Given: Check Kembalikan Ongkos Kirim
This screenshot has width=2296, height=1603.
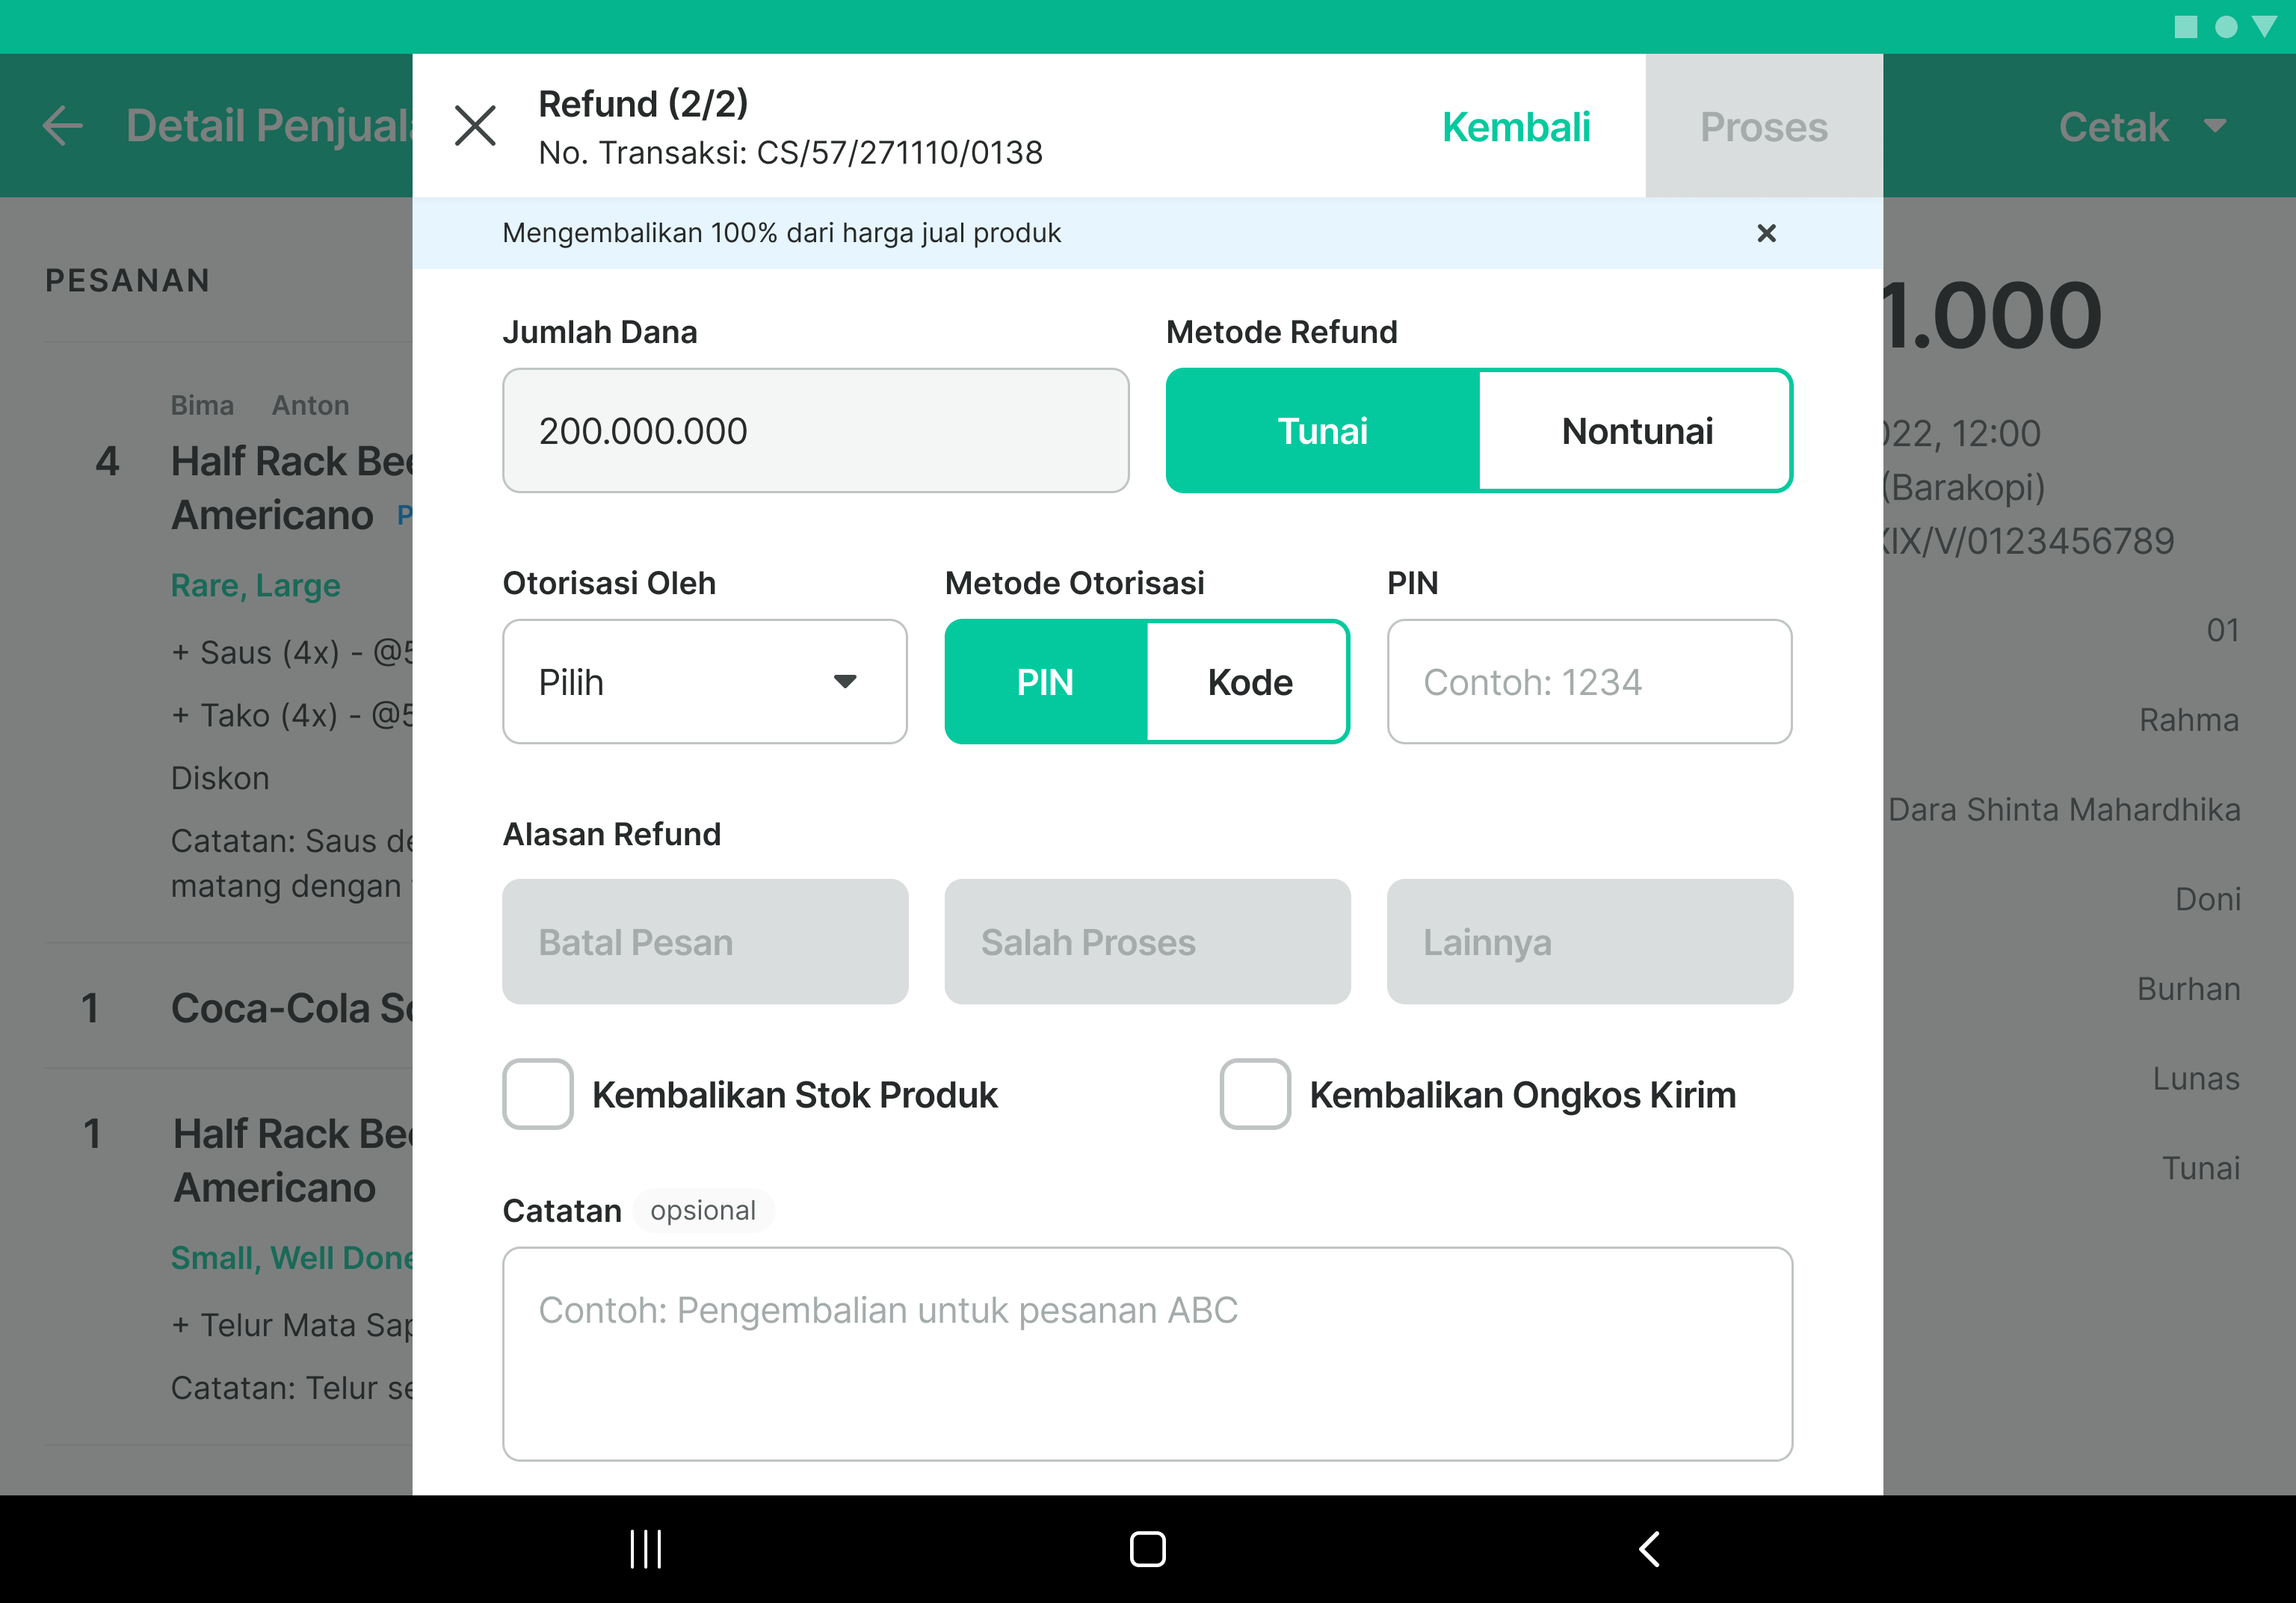Looking at the screenshot, I should coord(1254,1094).
